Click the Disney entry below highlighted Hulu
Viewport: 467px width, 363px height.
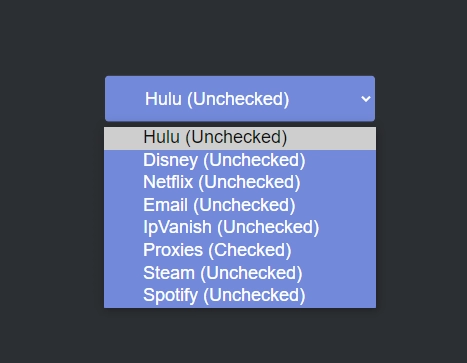point(240,160)
